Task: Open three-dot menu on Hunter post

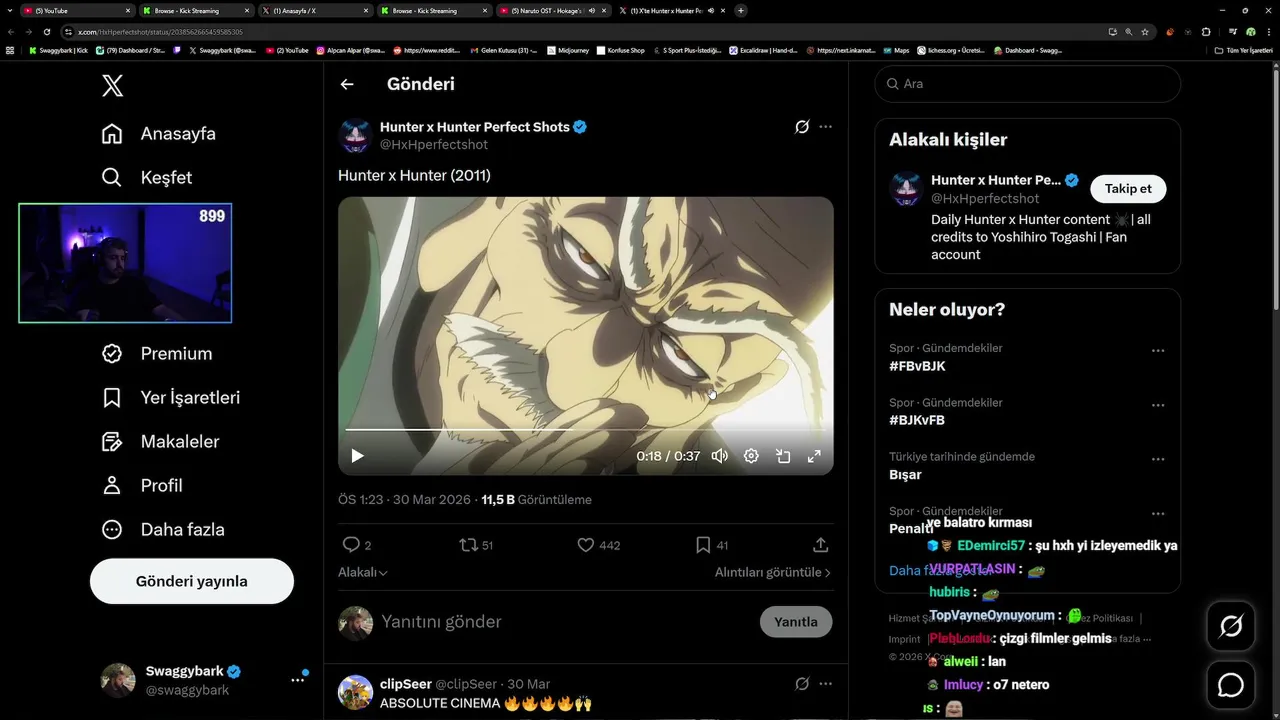Action: pyautogui.click(x=826, y=127)
